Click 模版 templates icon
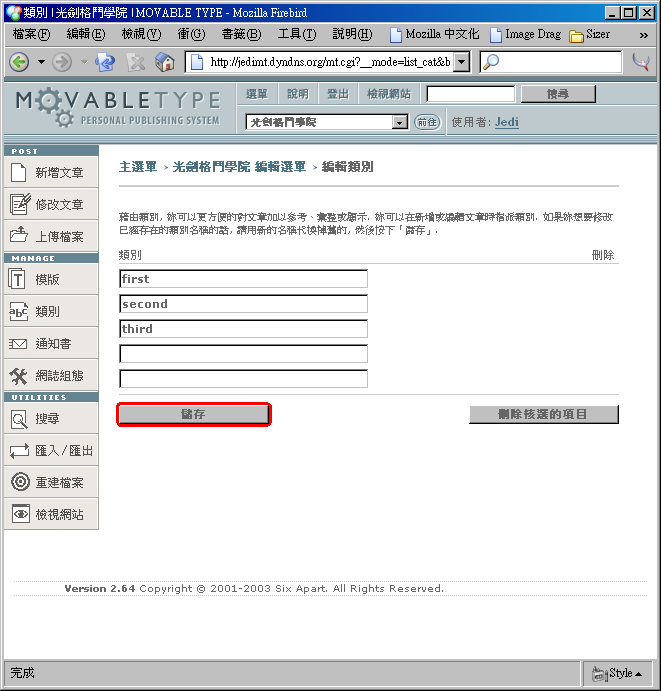Screen dimensions: 661x691 pyautogui.click(x=17, y=279)
